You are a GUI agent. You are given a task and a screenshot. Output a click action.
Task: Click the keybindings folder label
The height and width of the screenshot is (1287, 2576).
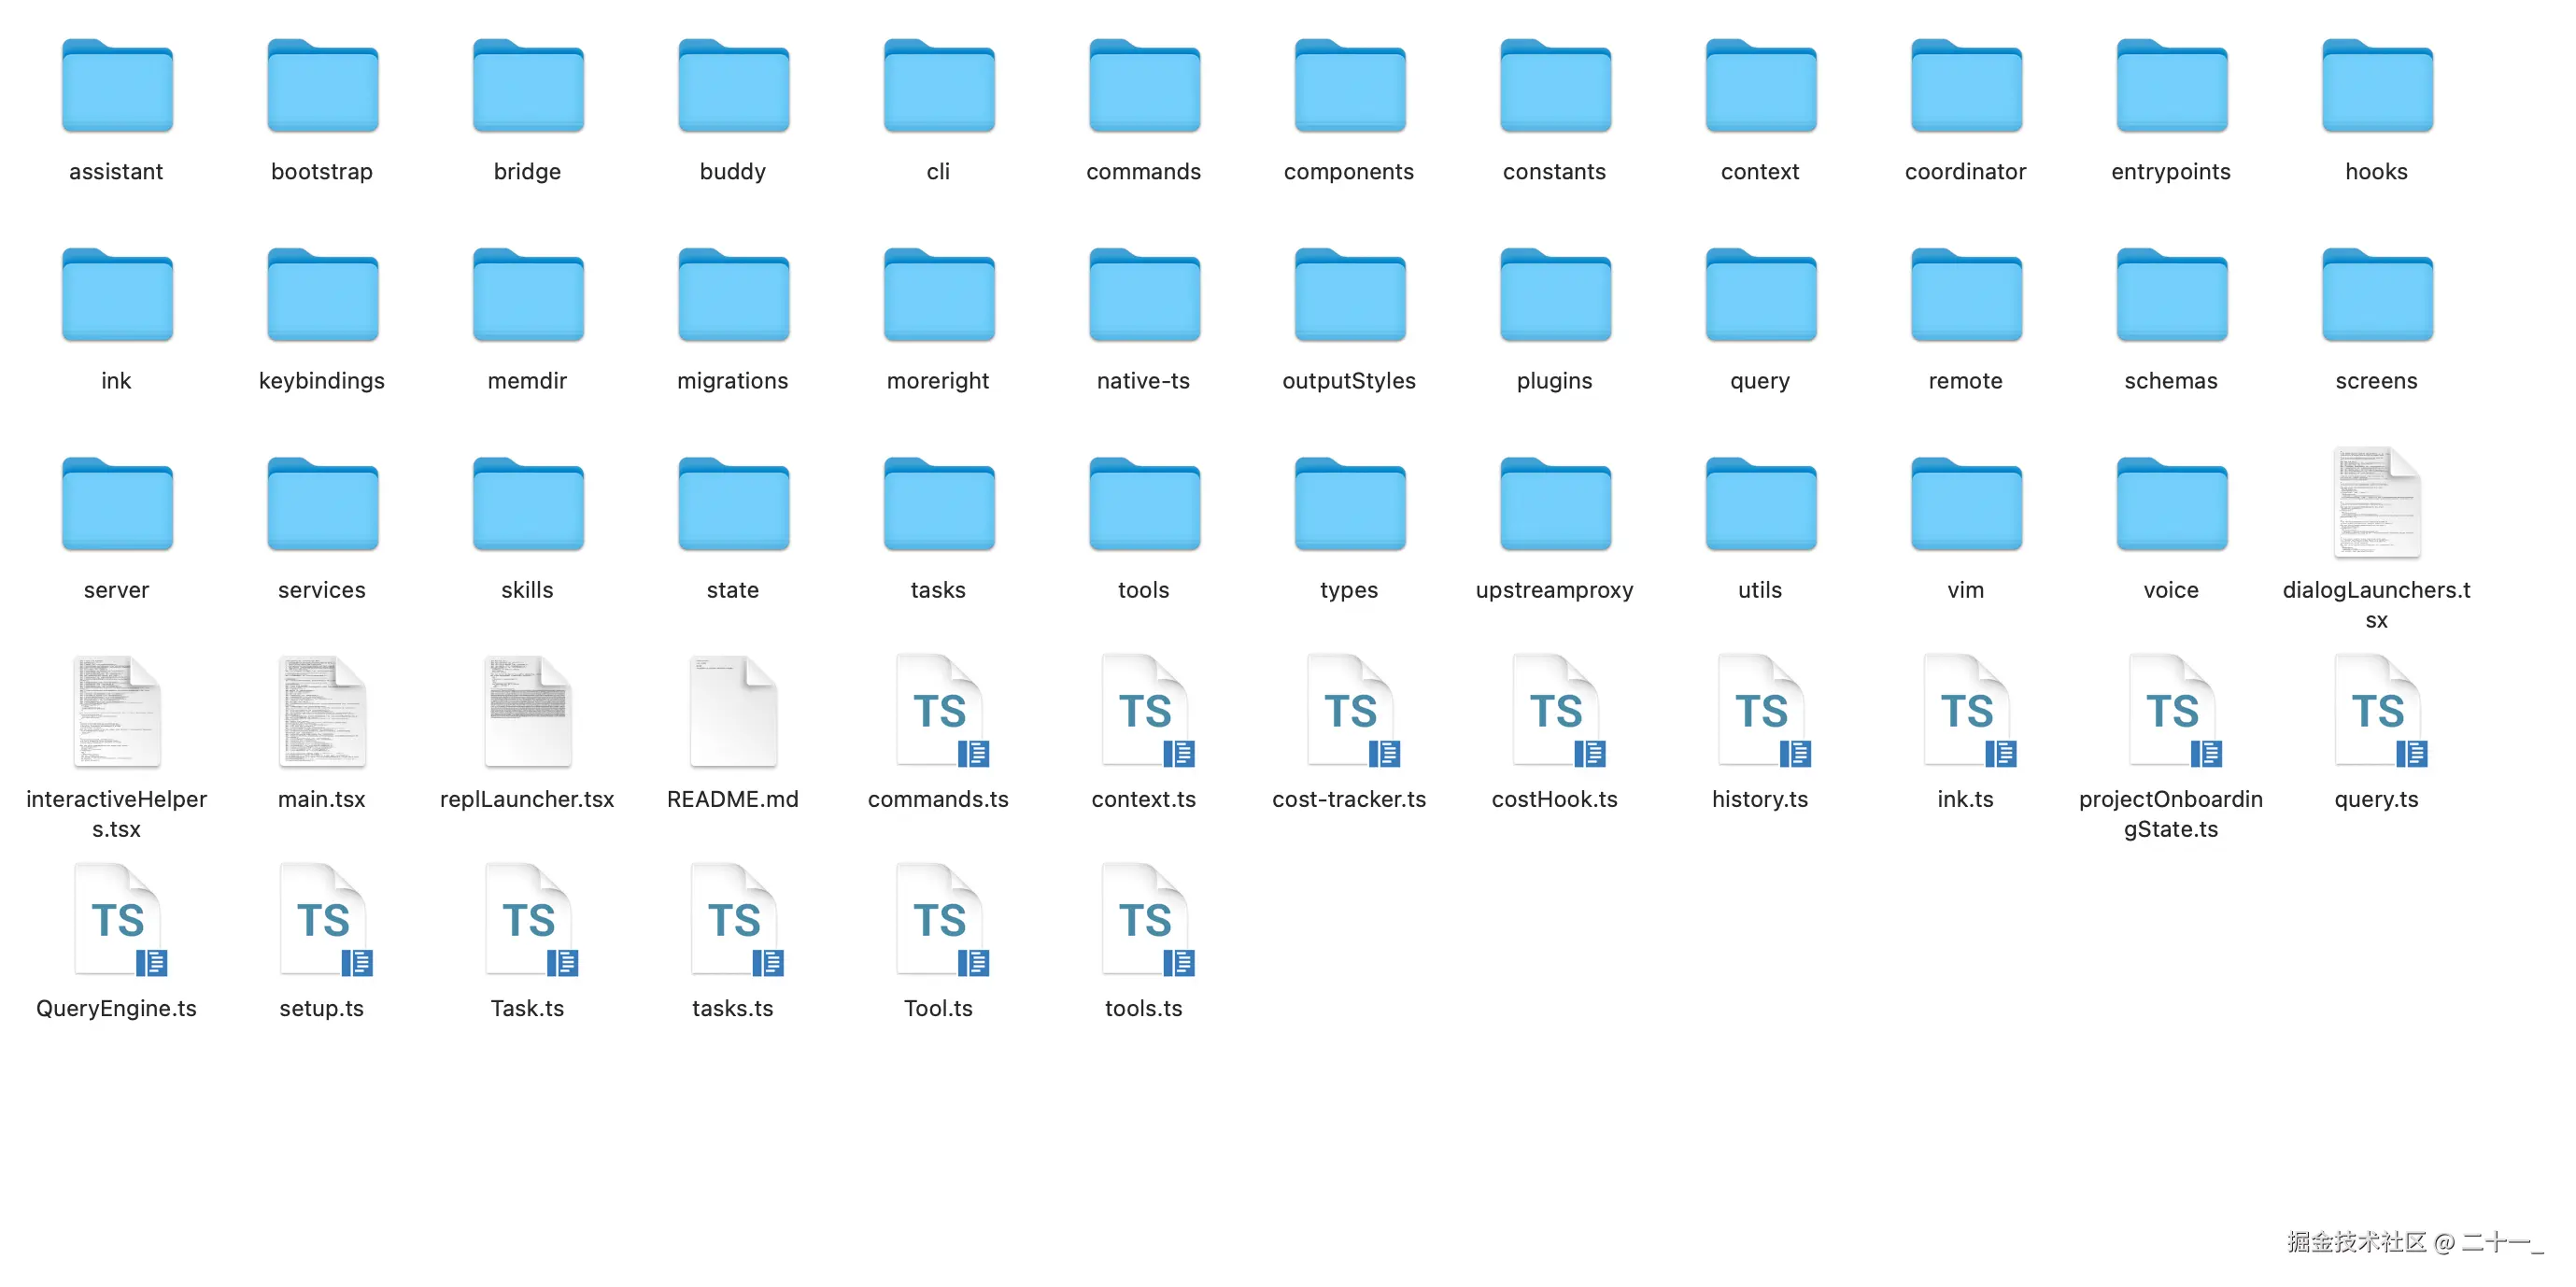(321, 381)
